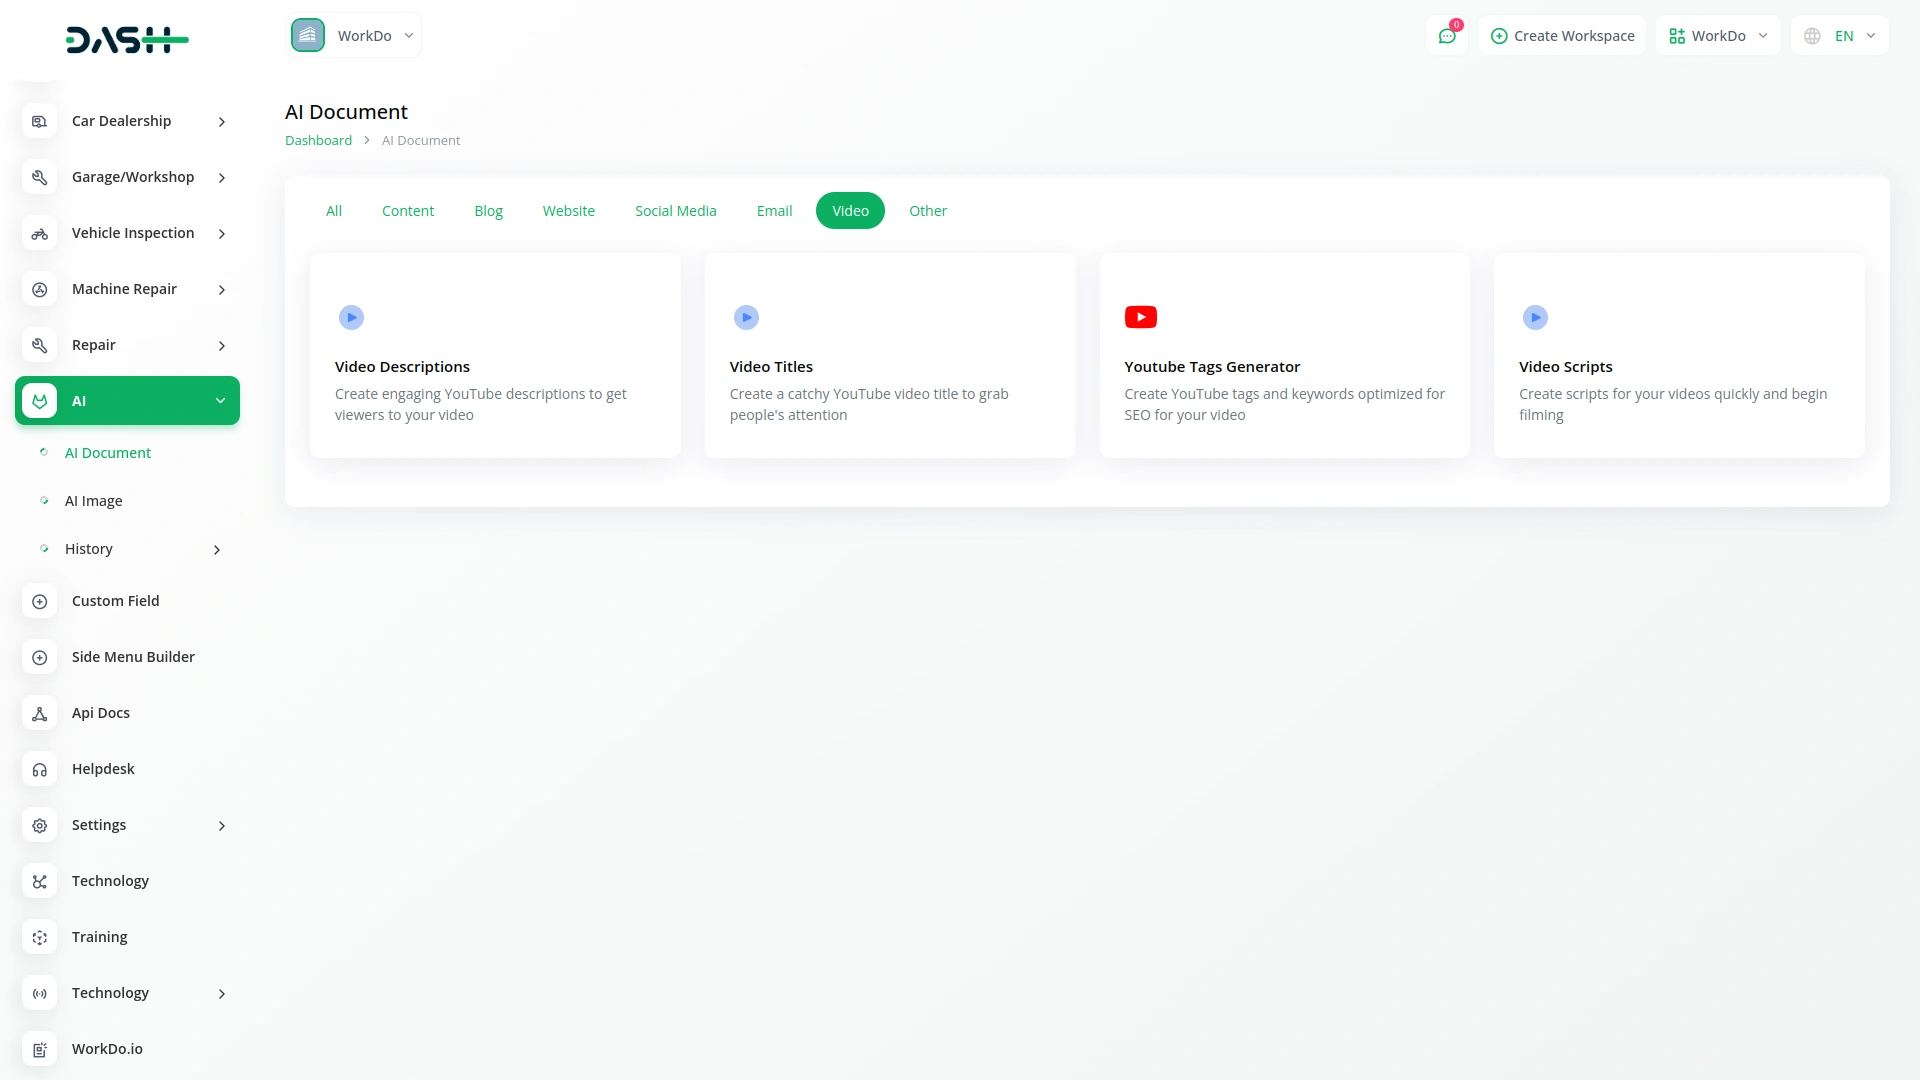This screenshot has height=1080, width=1920.
Task: Click the WorkDo.io sidebar icon
Action: [39, 1049]
